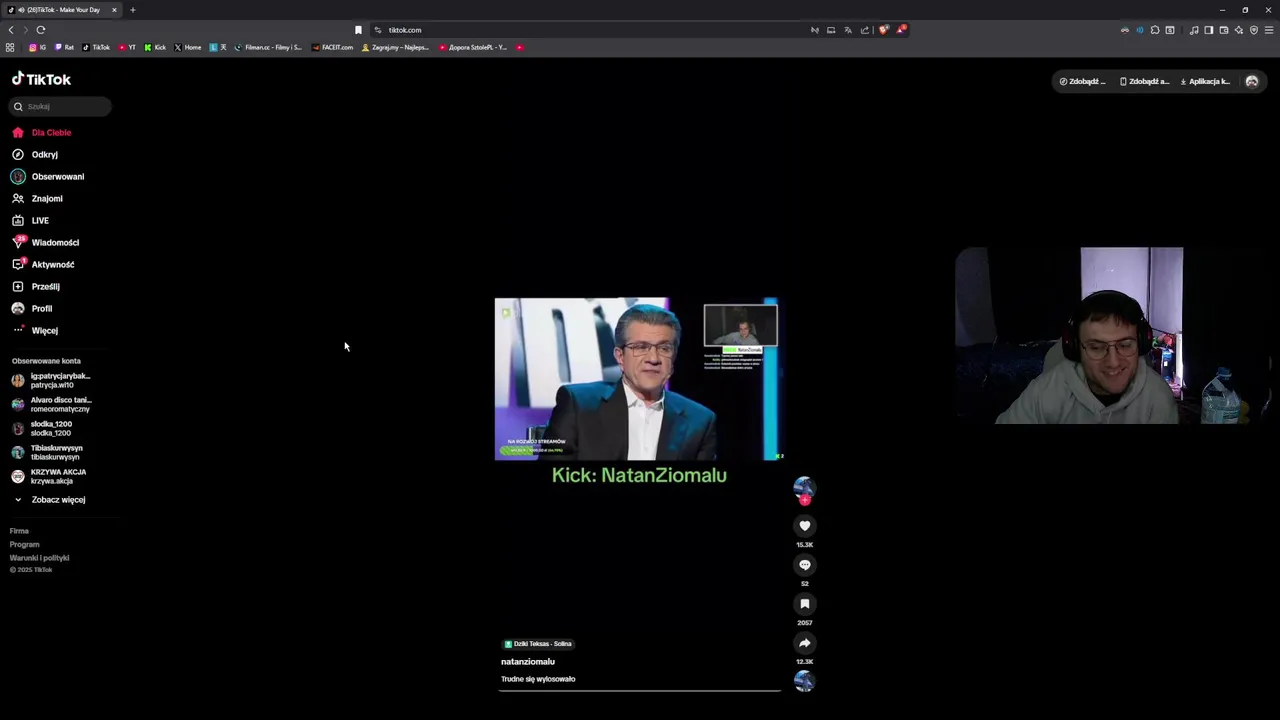The height and width of the screenshot is (720, 1280).
Task: Open the author avatar above like button
Action: tap(804, 487)
